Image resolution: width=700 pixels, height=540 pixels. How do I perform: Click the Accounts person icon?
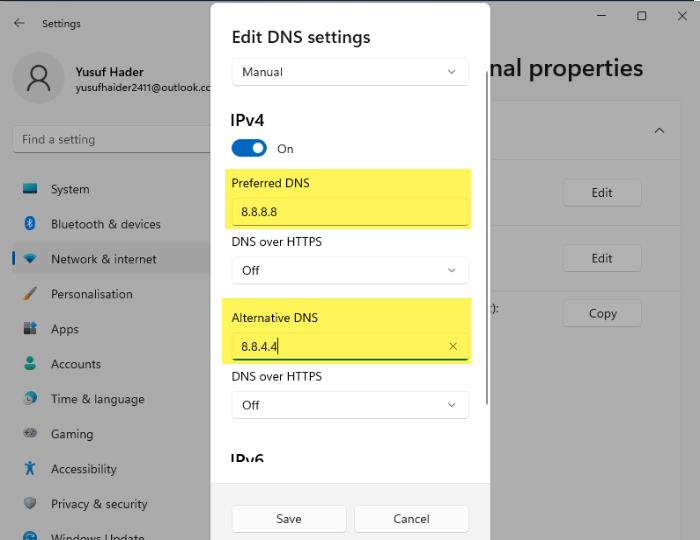30,364
